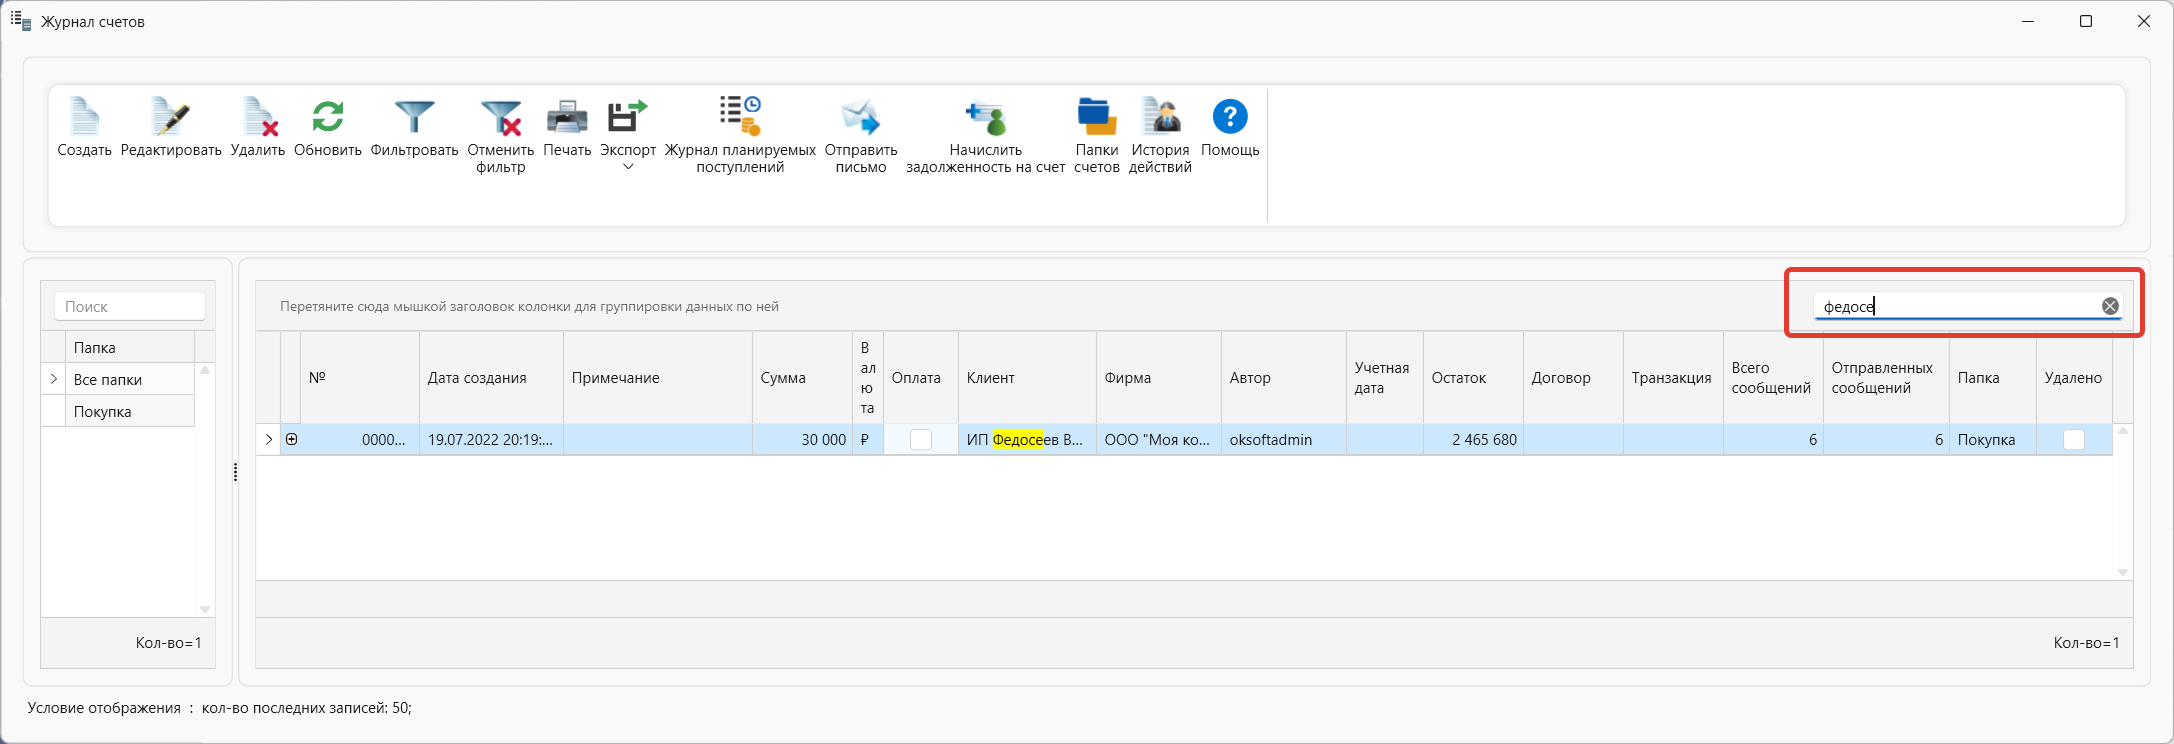Toggle the Оплата checkbox in the row
2174x744 pixels.
[x=921, y=440]
